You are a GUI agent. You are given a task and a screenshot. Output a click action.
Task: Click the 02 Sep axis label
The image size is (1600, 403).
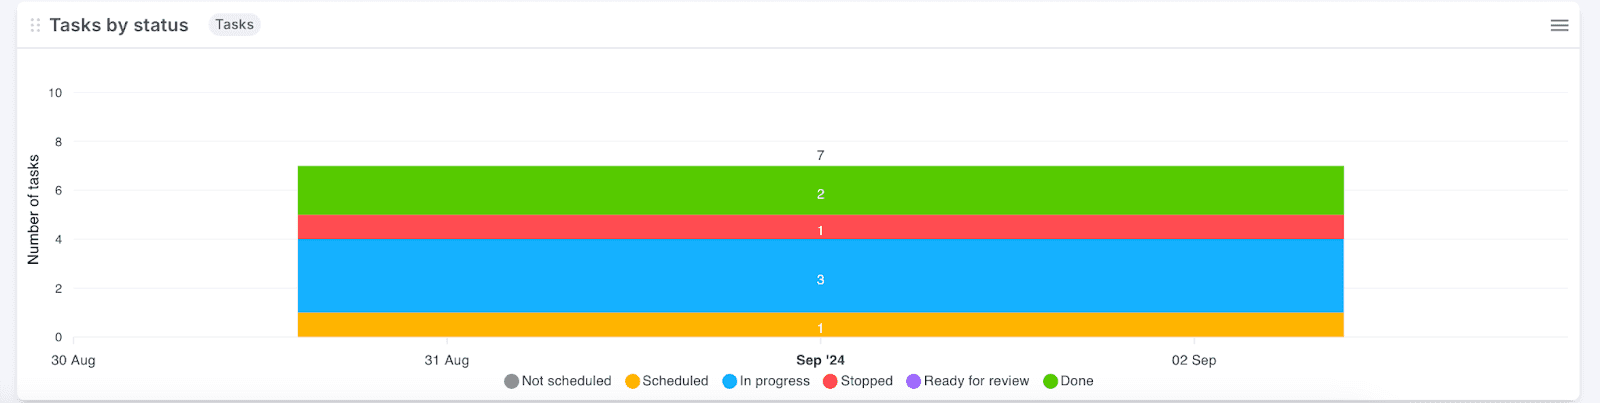[x=1194, y=360]
